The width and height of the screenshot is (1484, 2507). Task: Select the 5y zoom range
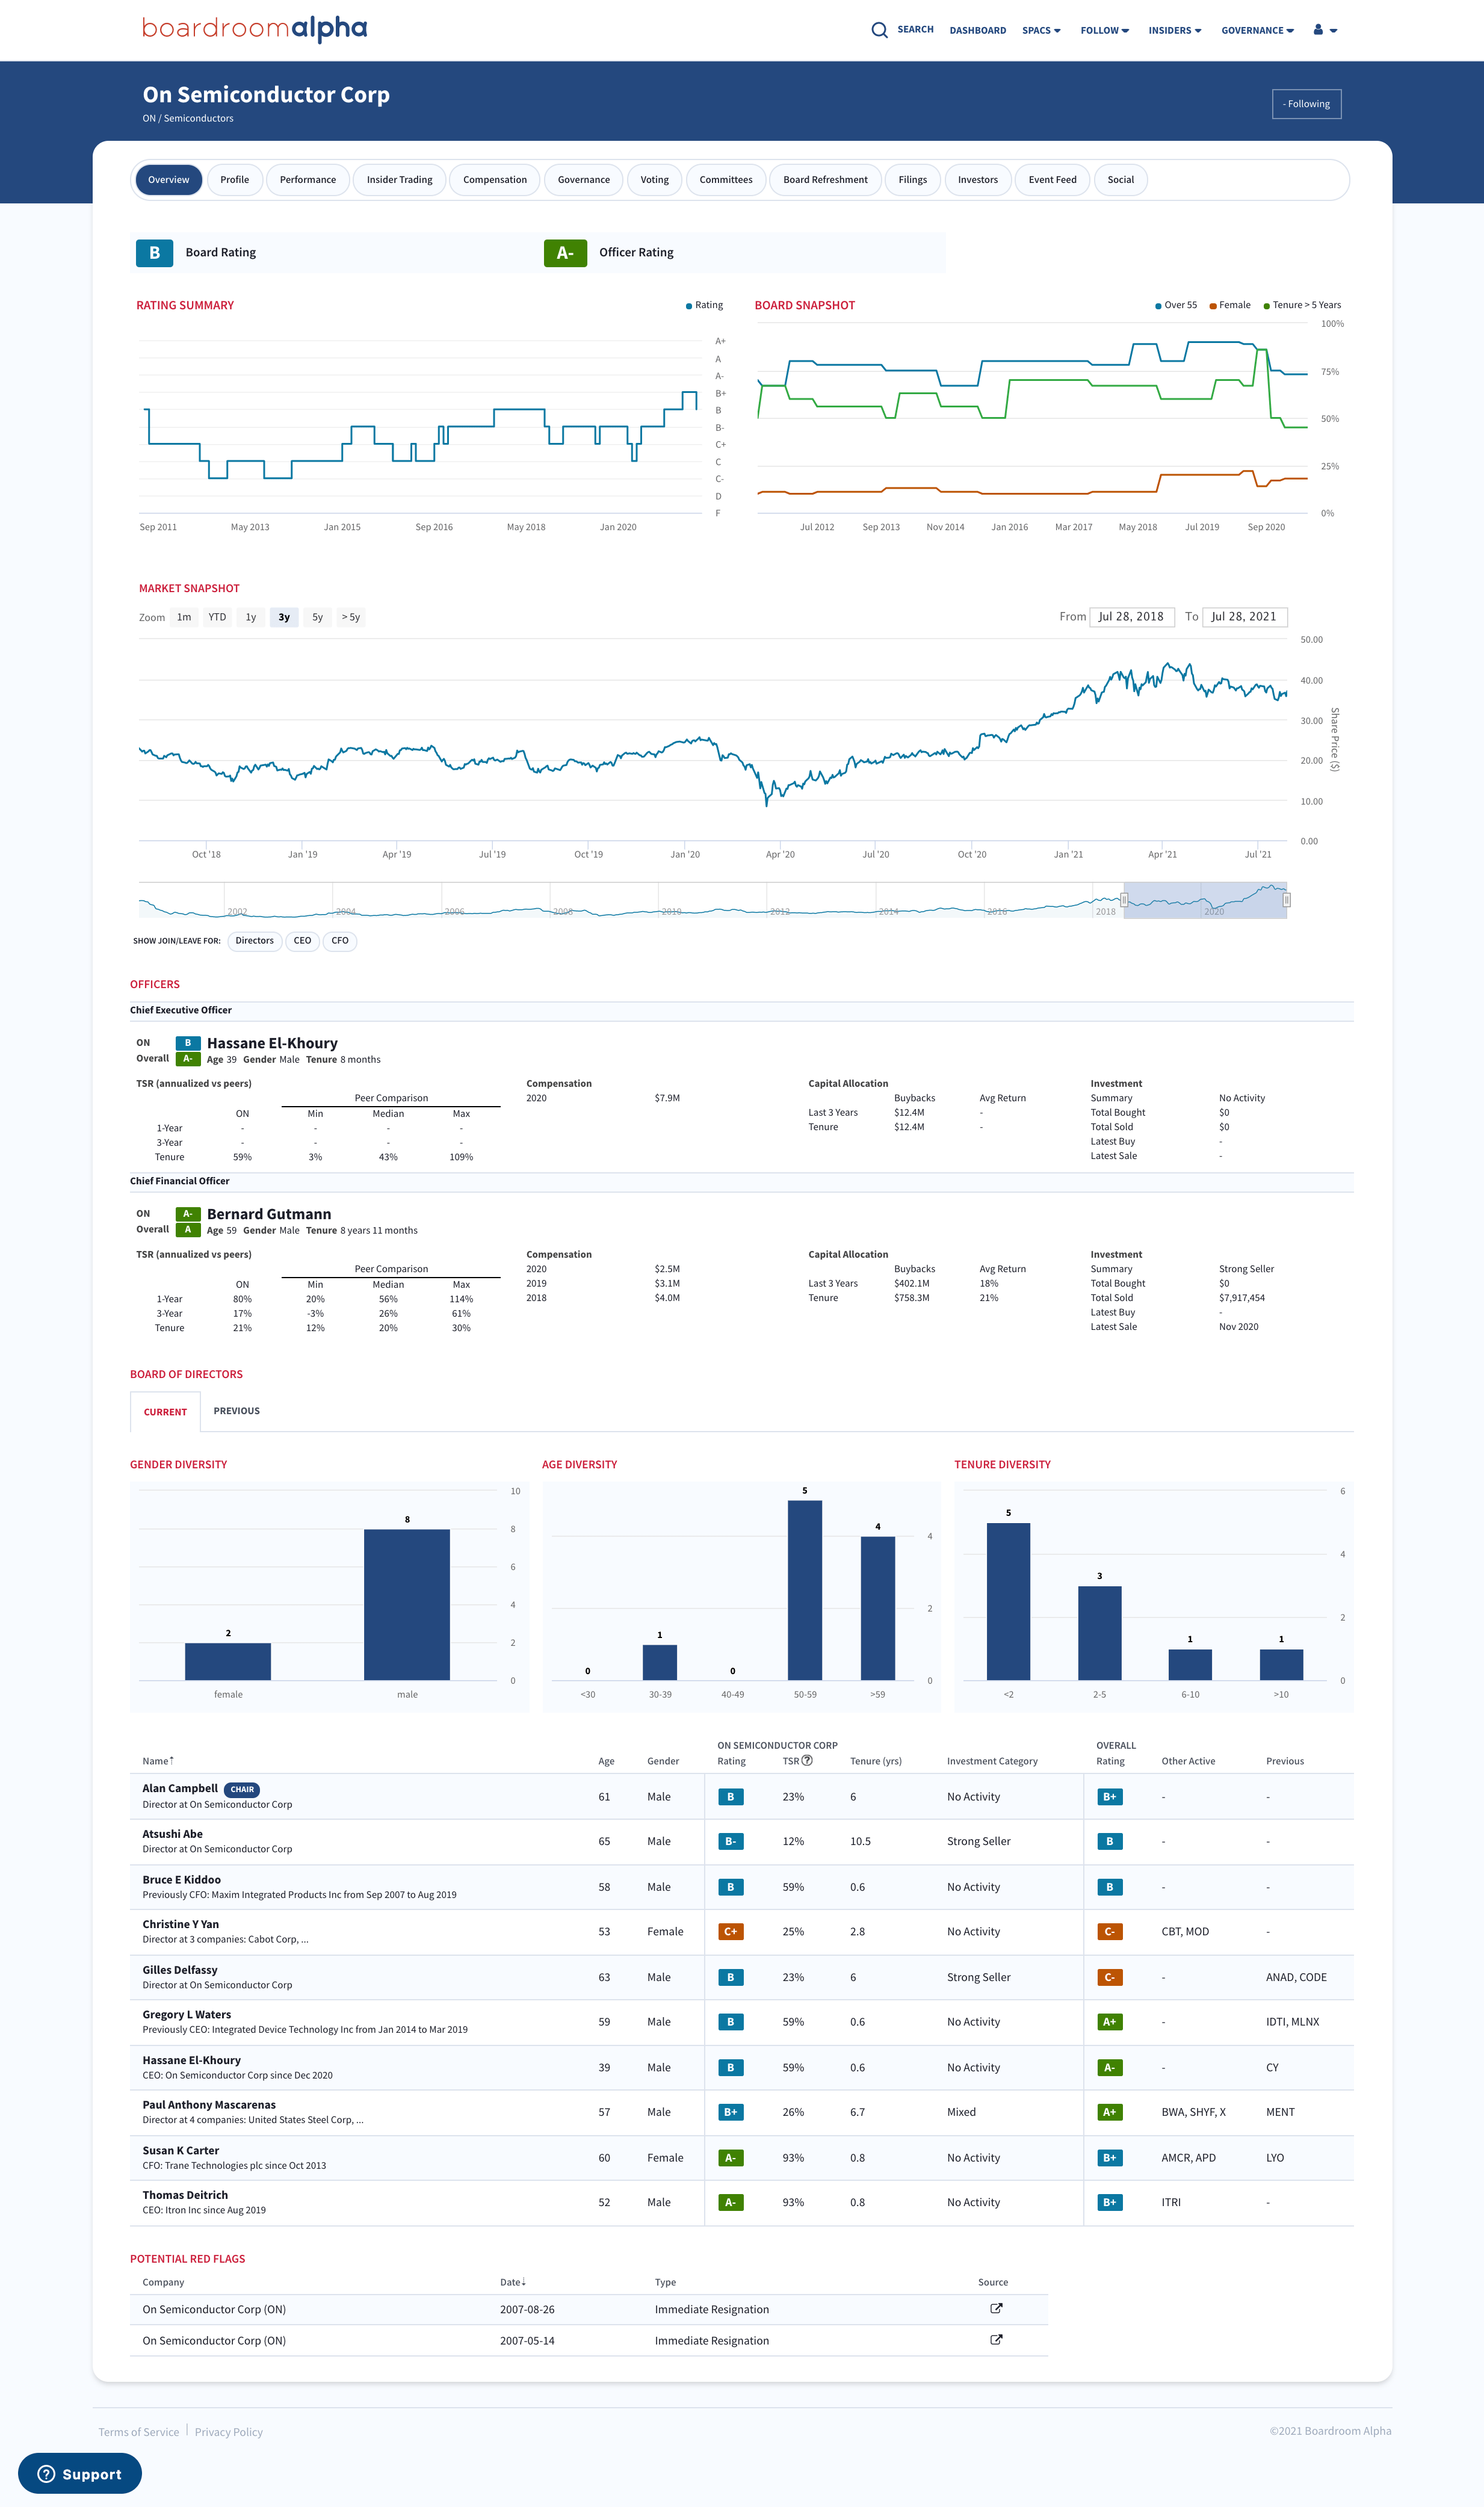click(317, 617)
